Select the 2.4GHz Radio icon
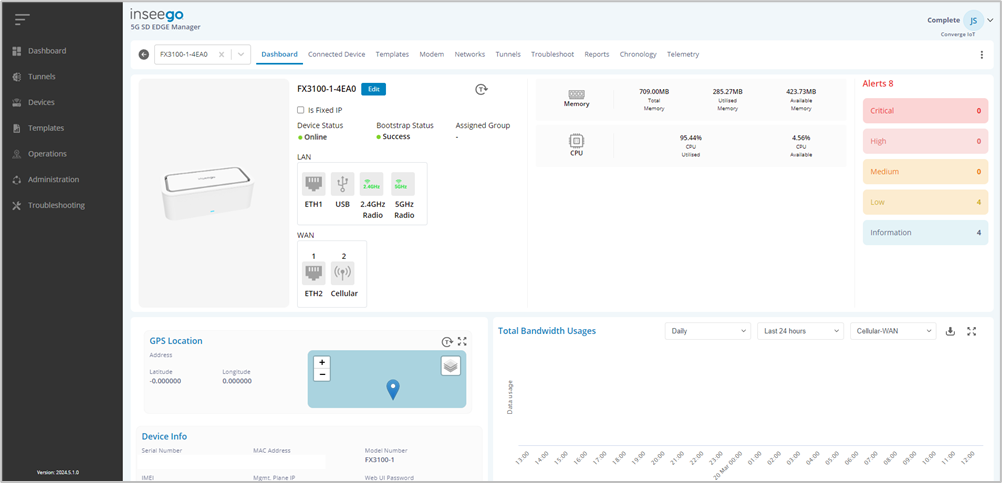The image size is (1002, 483). [x=372, y=184]
